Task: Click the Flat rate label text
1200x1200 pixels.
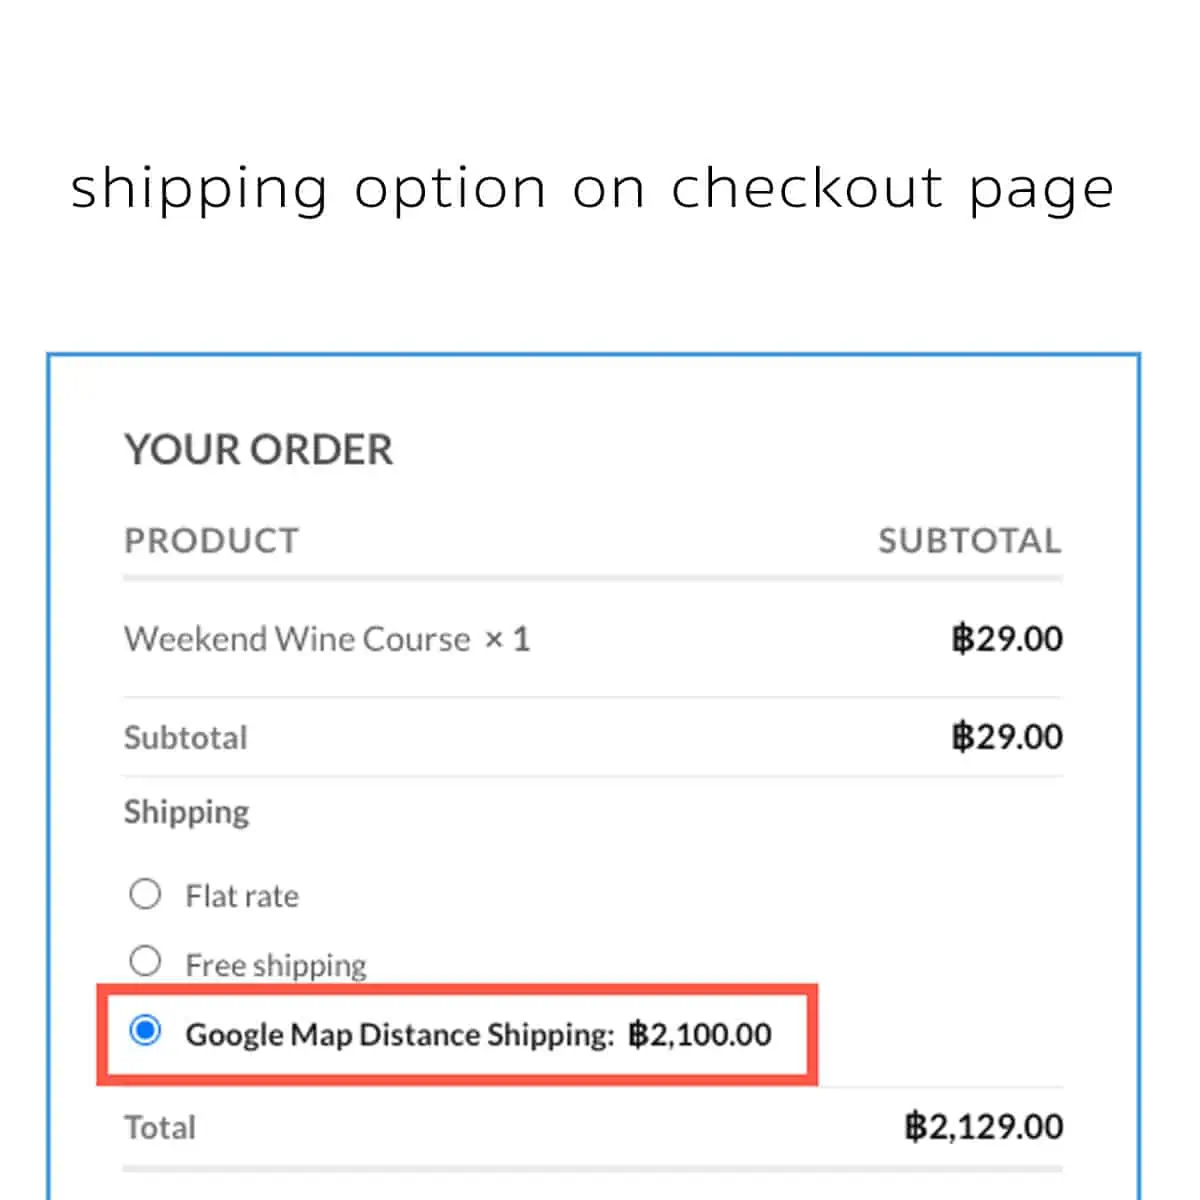Action: pos(242,896)
